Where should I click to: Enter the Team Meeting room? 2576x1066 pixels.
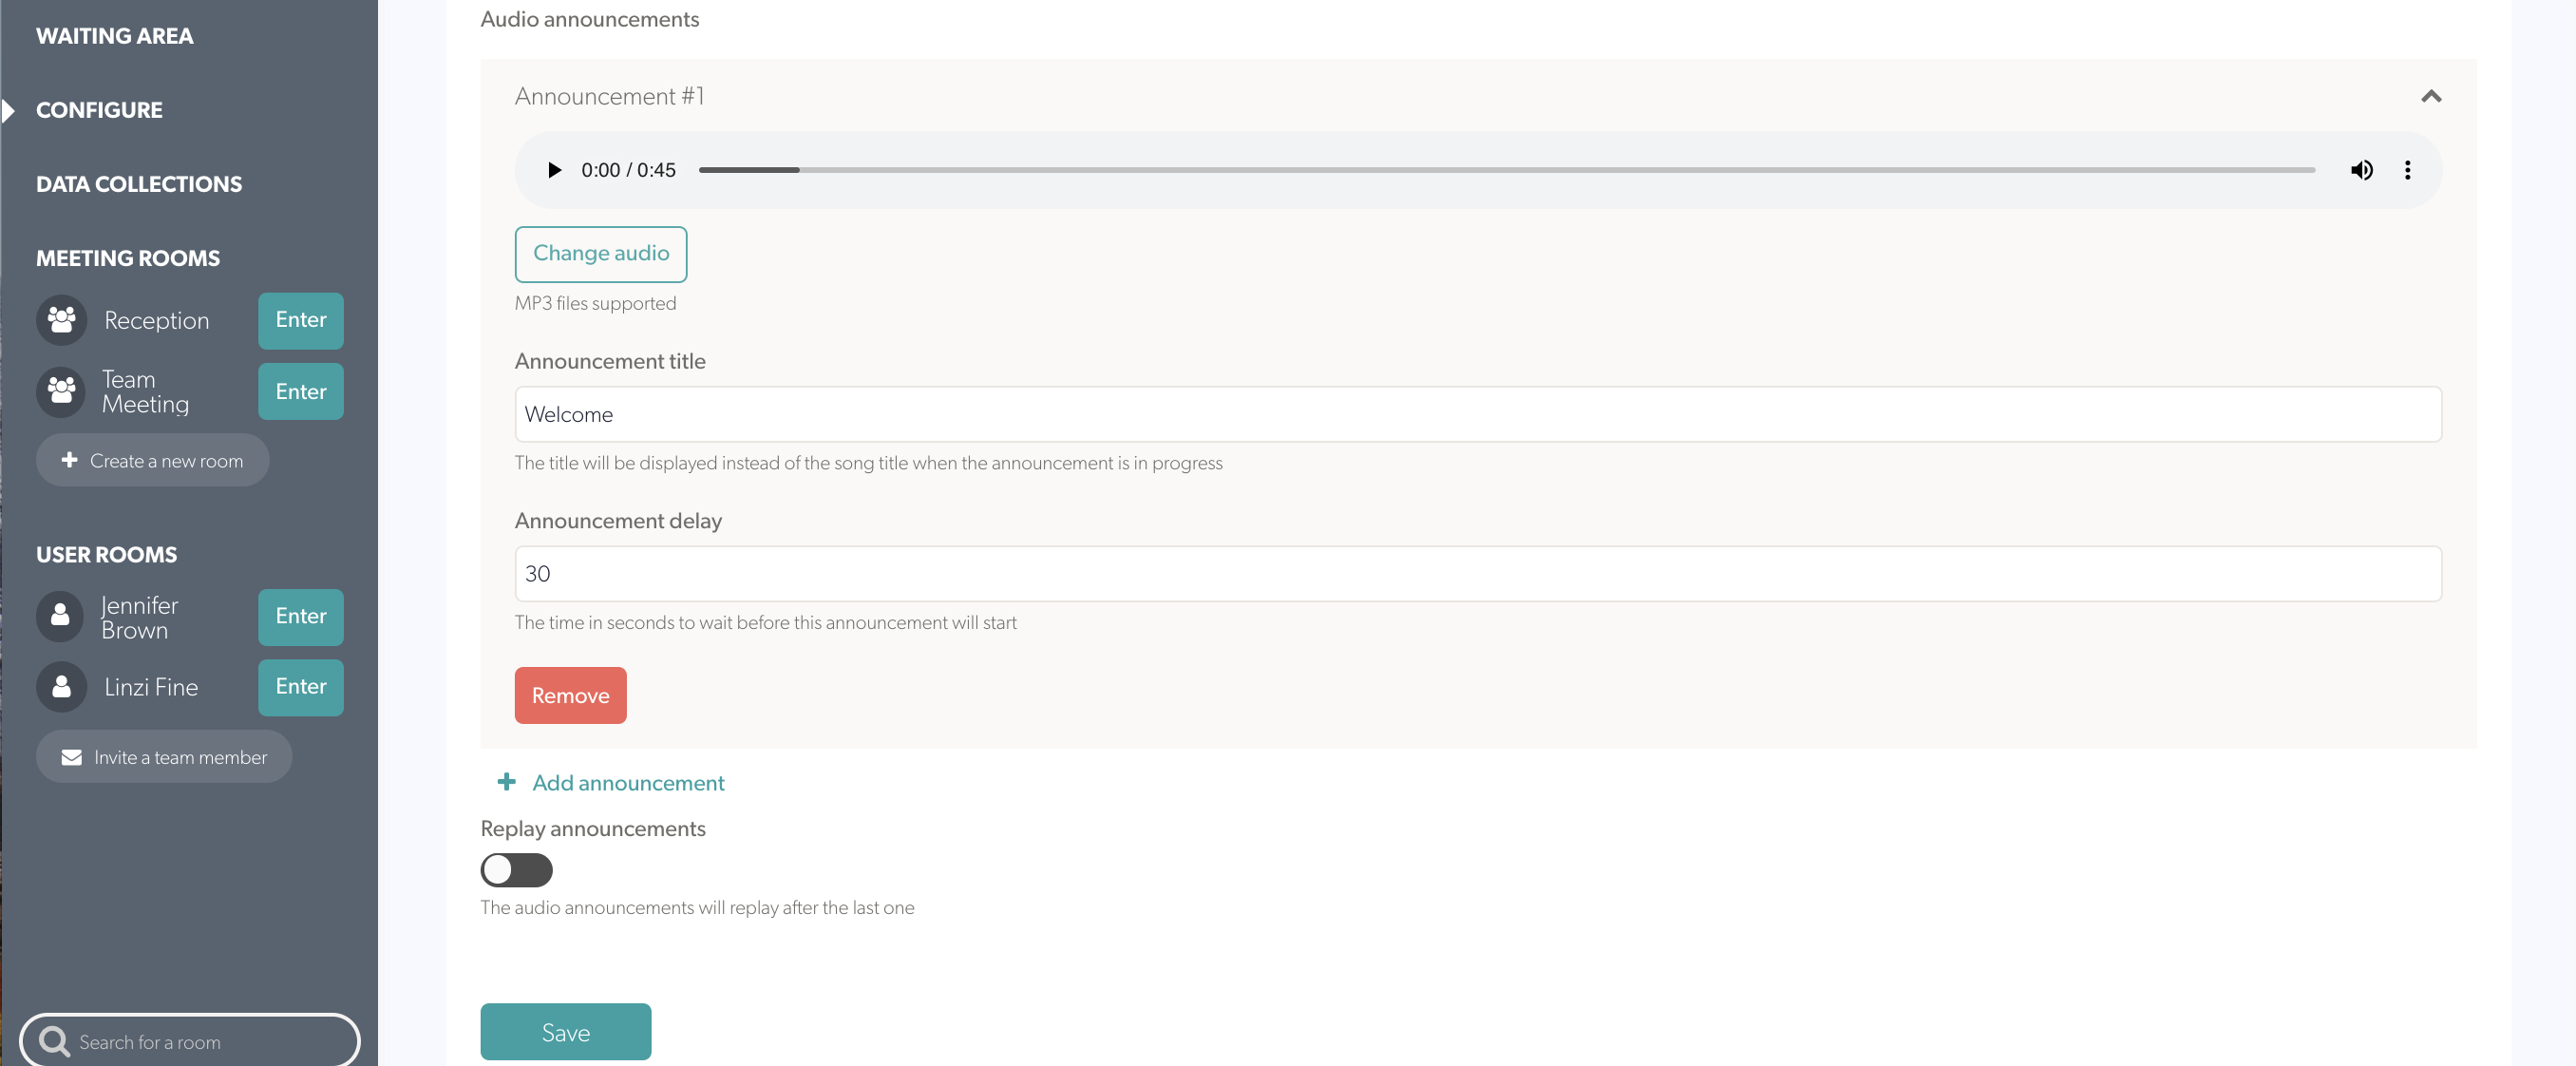tap(300, 392)
